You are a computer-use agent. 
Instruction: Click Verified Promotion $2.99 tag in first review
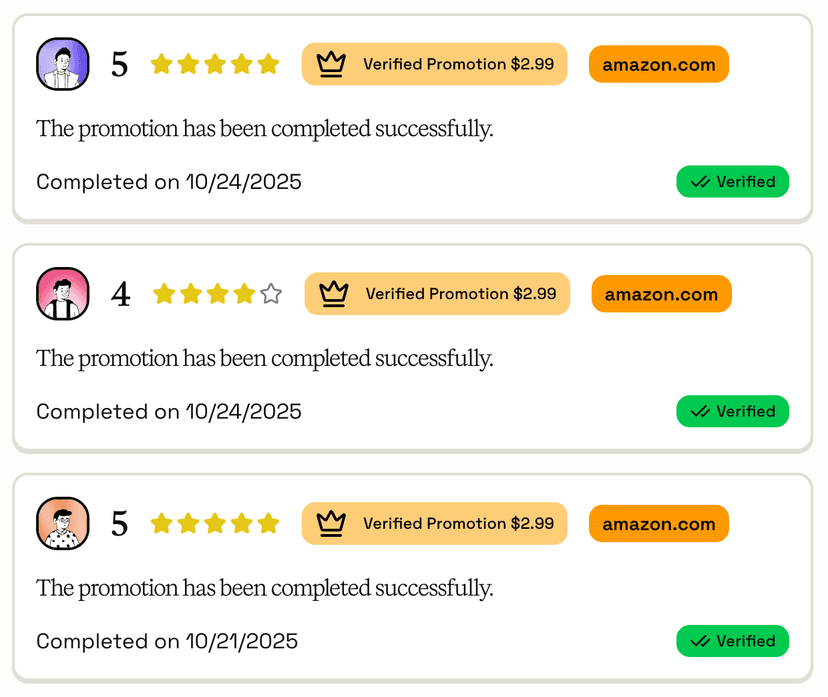(434, 64)
